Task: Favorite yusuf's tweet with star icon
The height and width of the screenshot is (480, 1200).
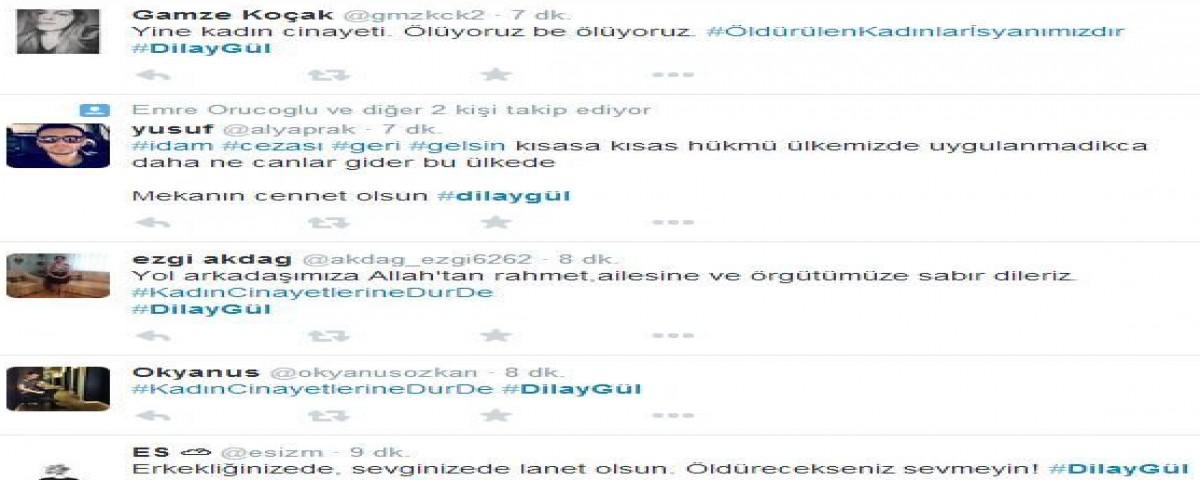Action: pos(496,222)
